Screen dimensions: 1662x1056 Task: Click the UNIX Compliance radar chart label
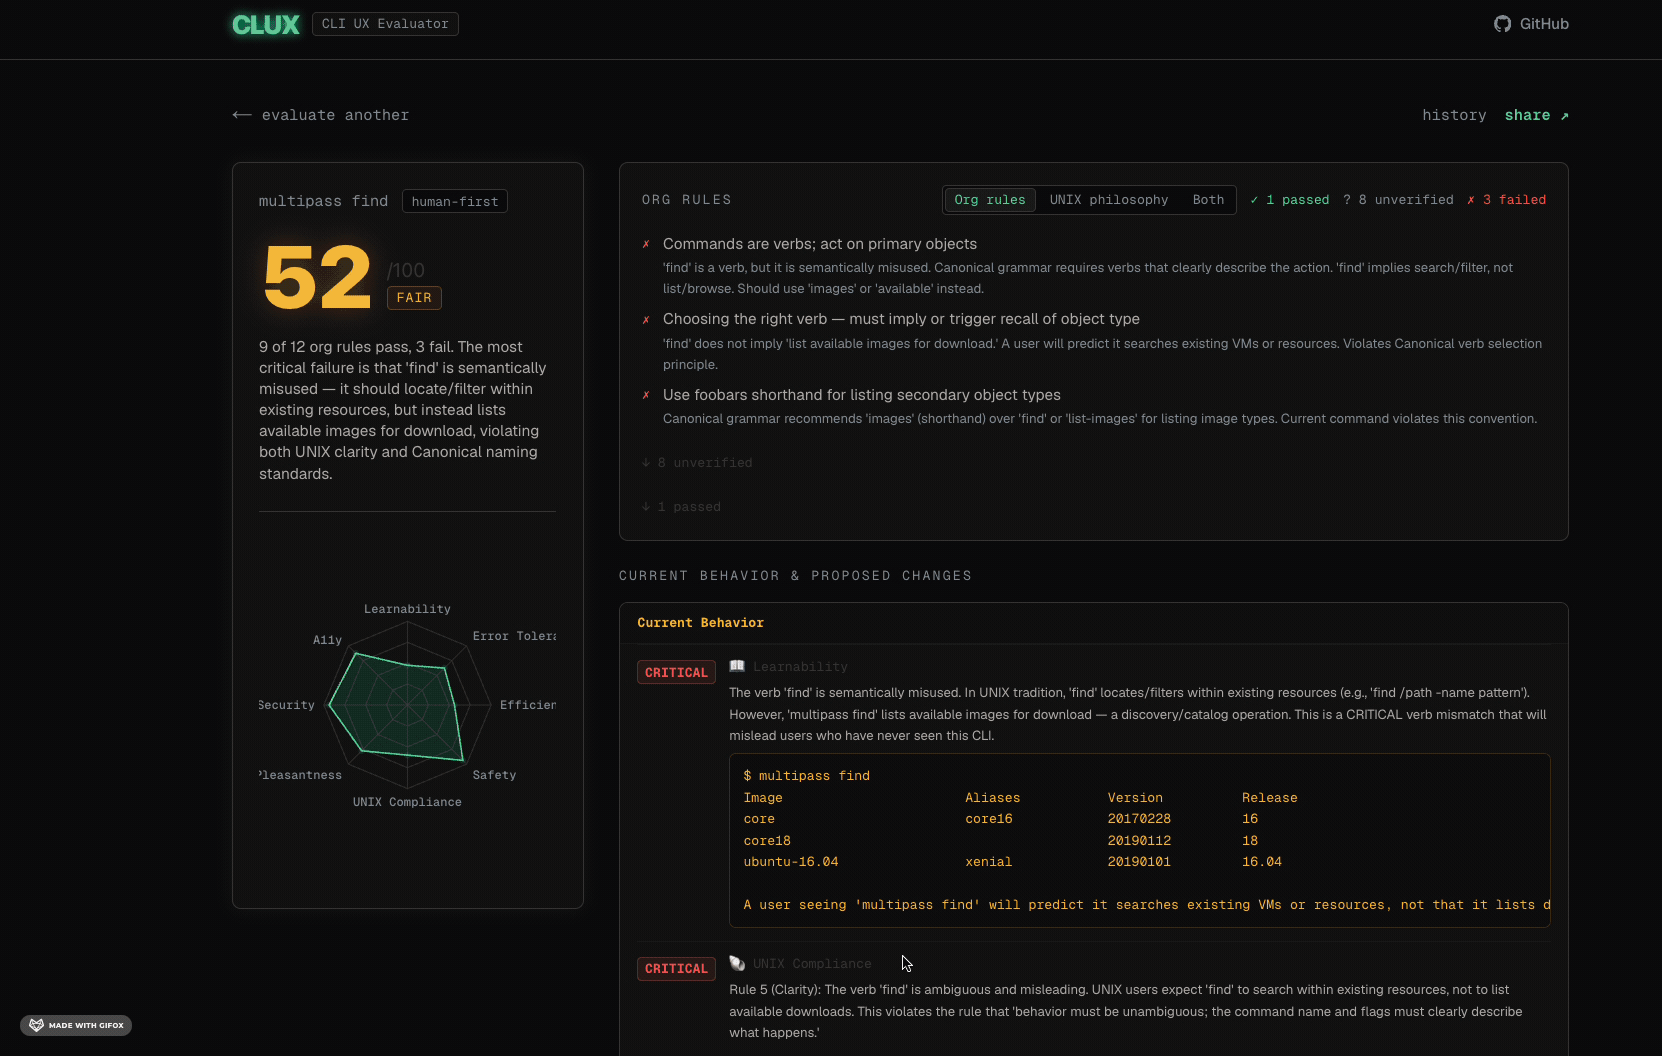(407, 802)
